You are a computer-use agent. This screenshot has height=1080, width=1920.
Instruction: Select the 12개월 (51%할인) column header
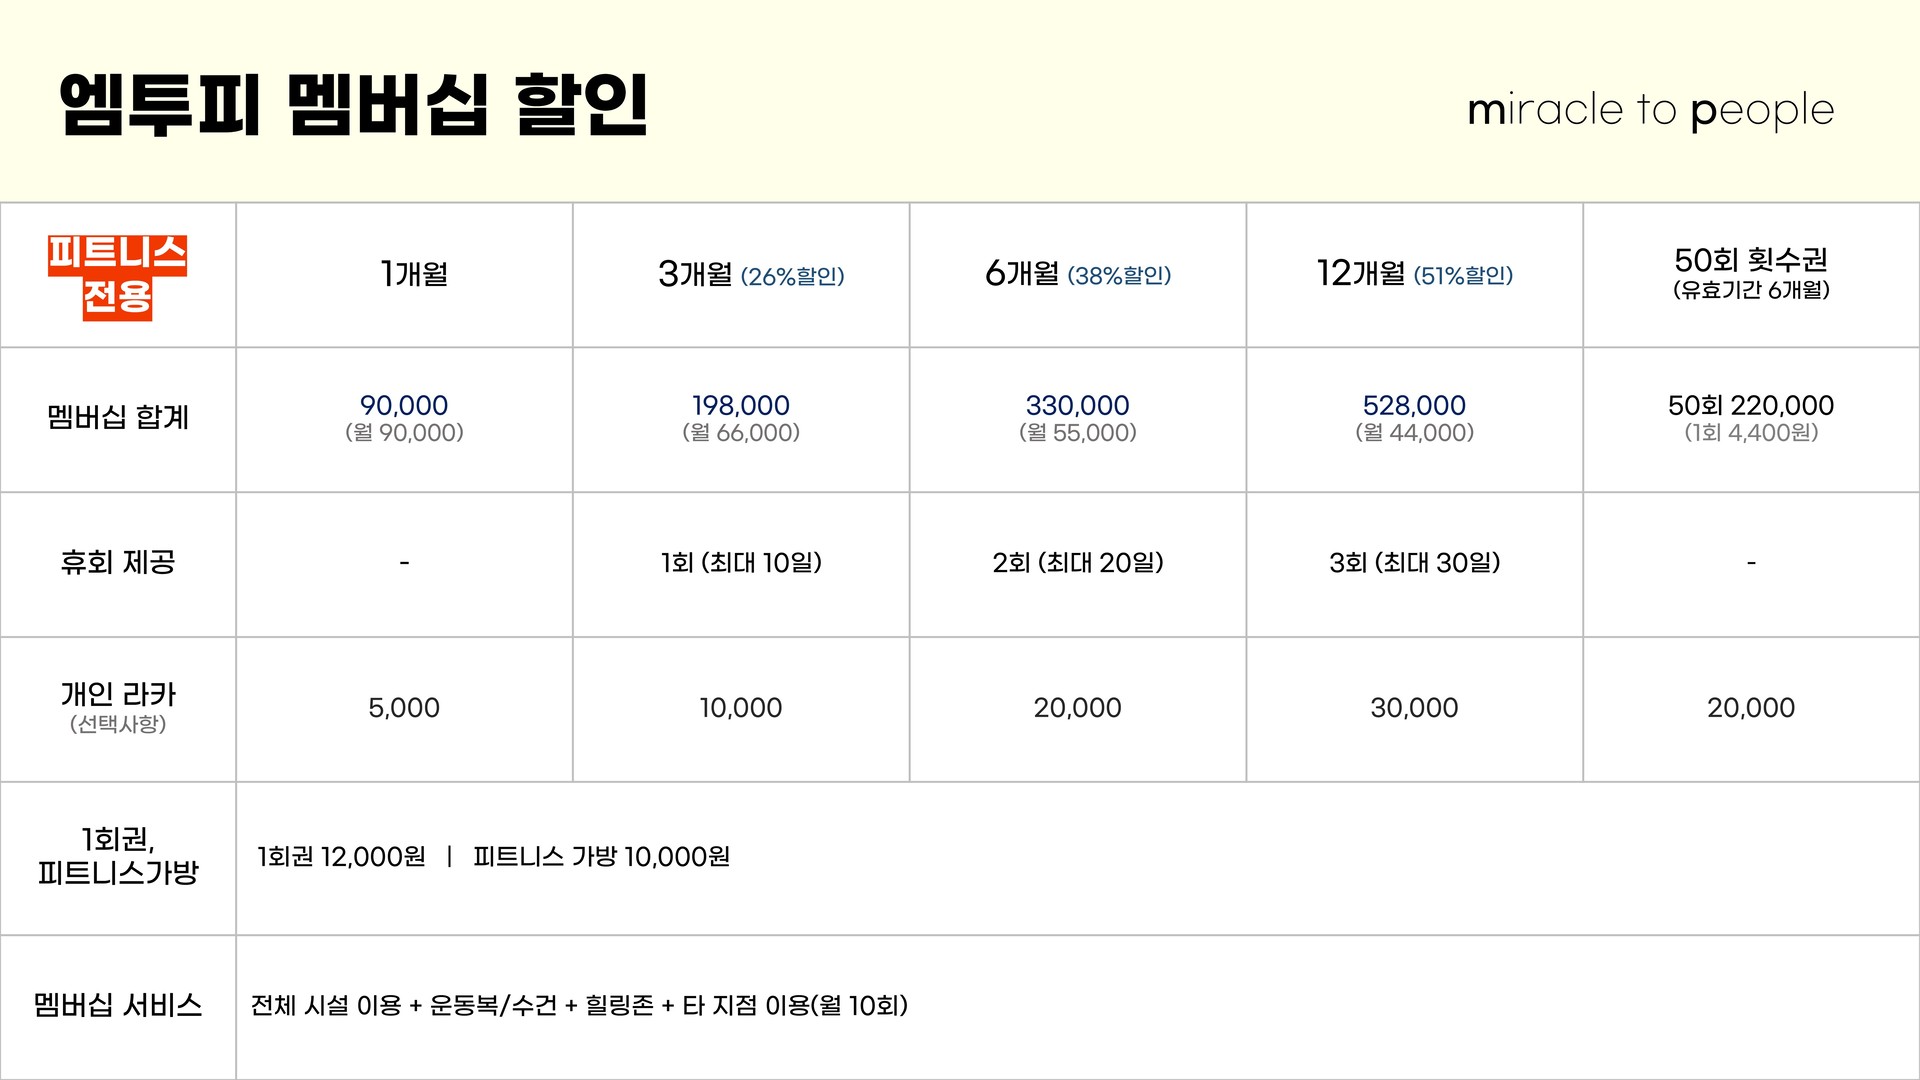1414,274
